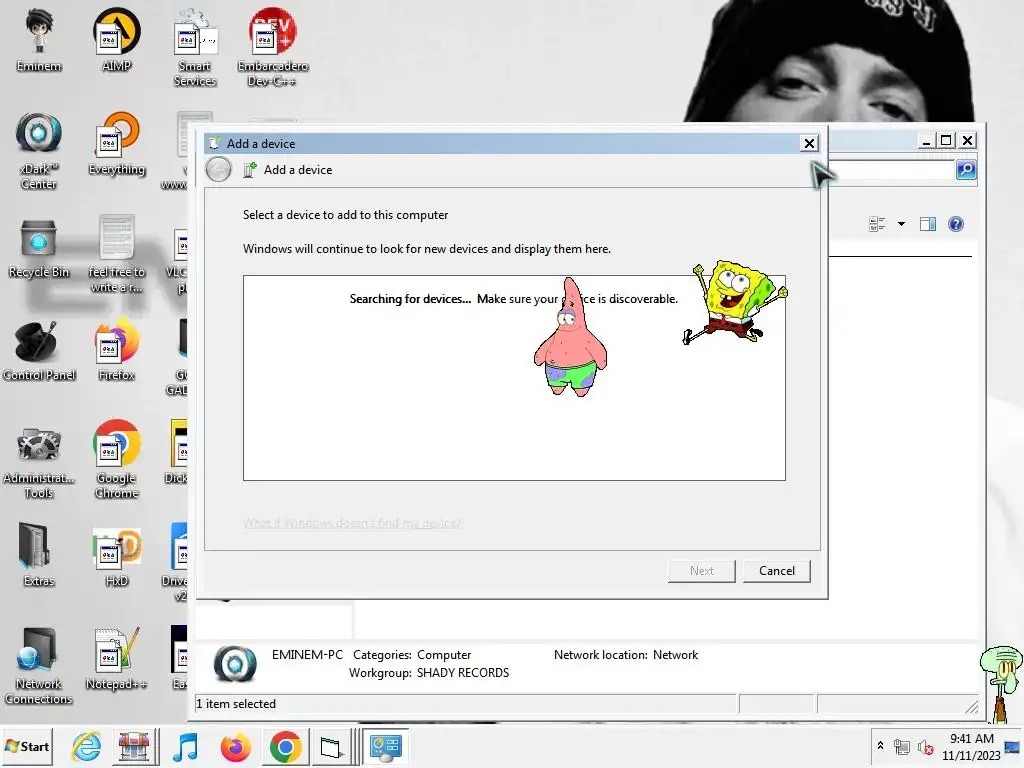Open the Smart Services desktop icon

point(195,47)
